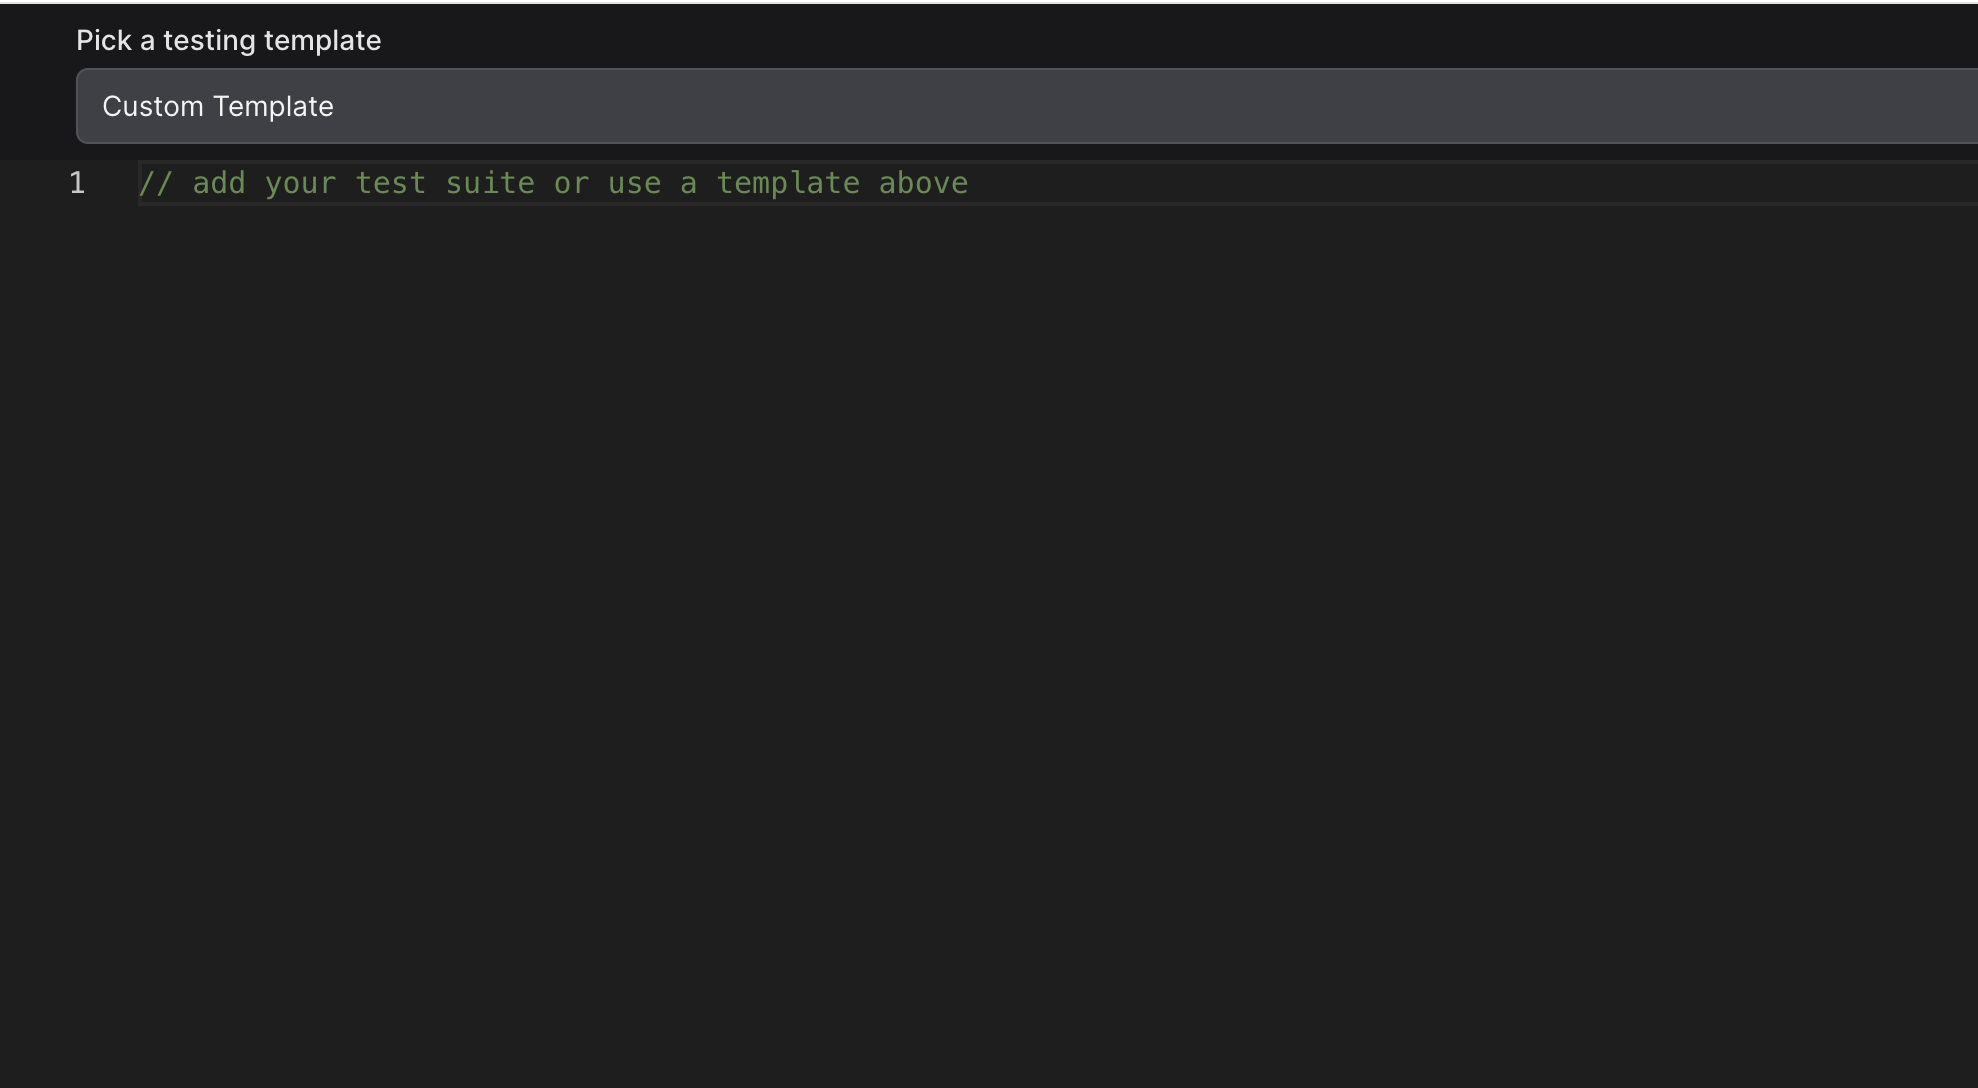Image resolution: width=1978 pixels, height=1088 pixels.
Task: Place cursor on the "//" comment slashes
Action: 156,183
